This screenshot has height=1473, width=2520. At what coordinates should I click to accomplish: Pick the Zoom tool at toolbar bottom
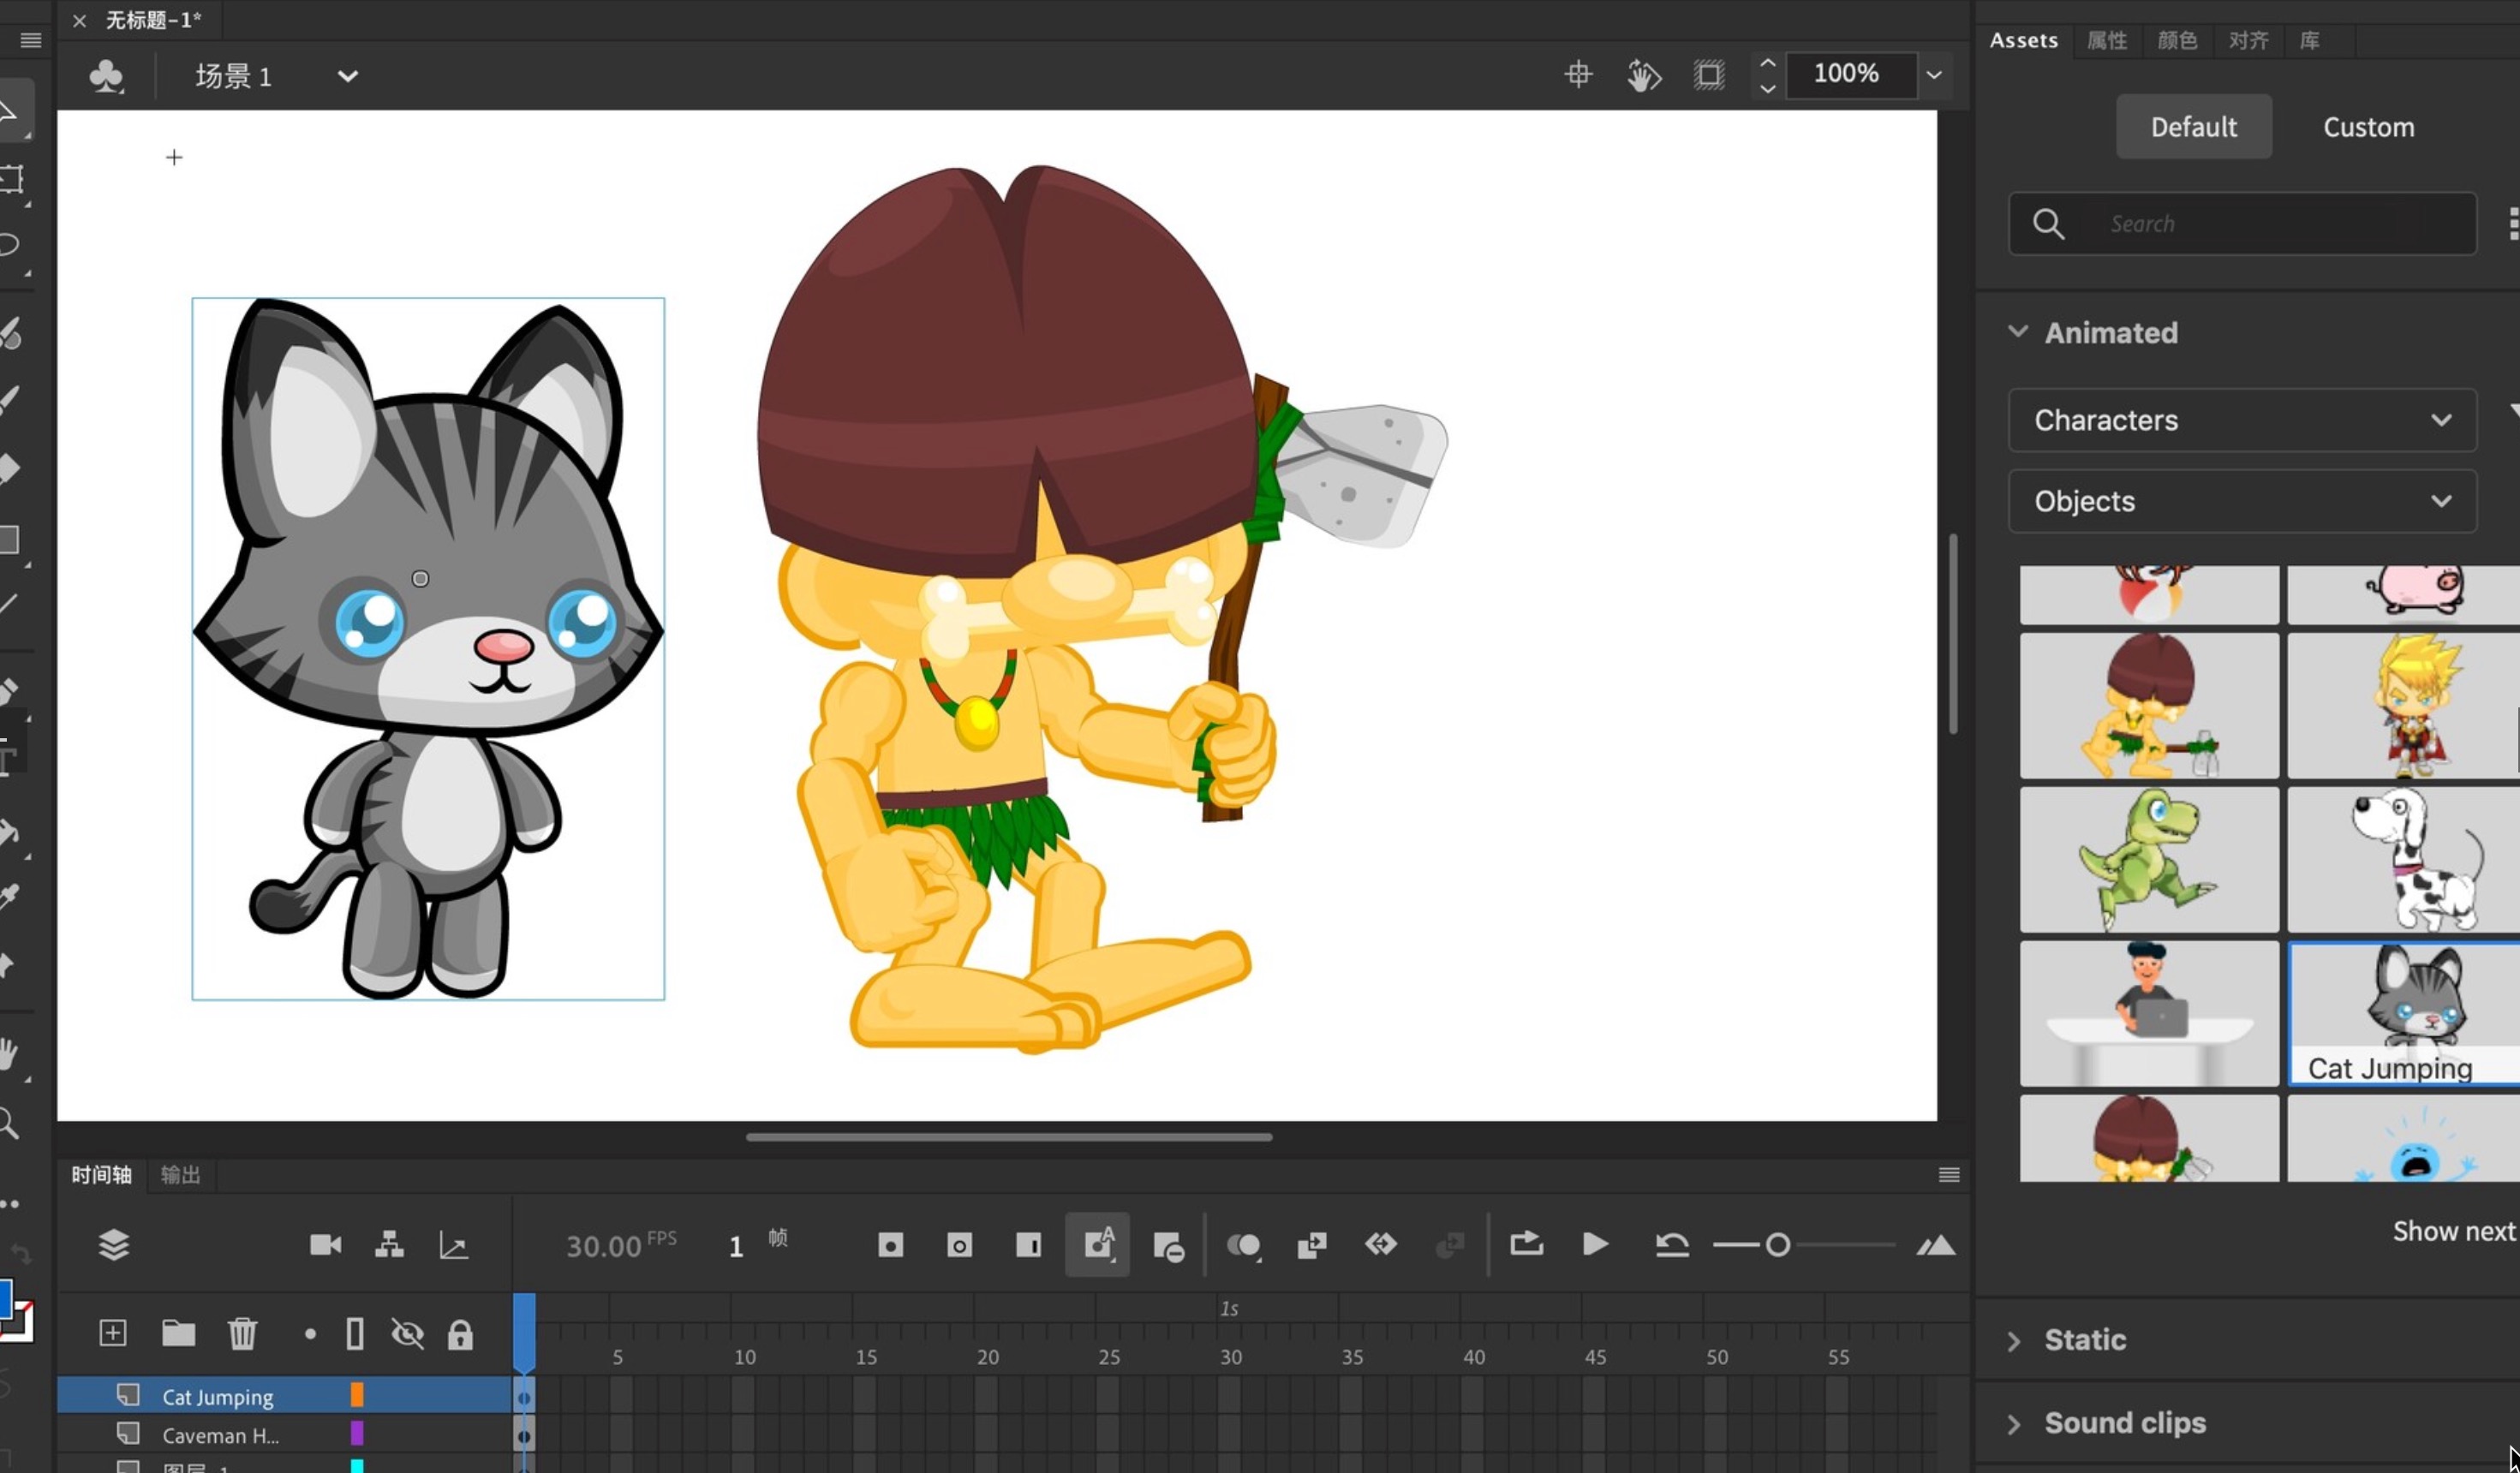point(10,1124)
